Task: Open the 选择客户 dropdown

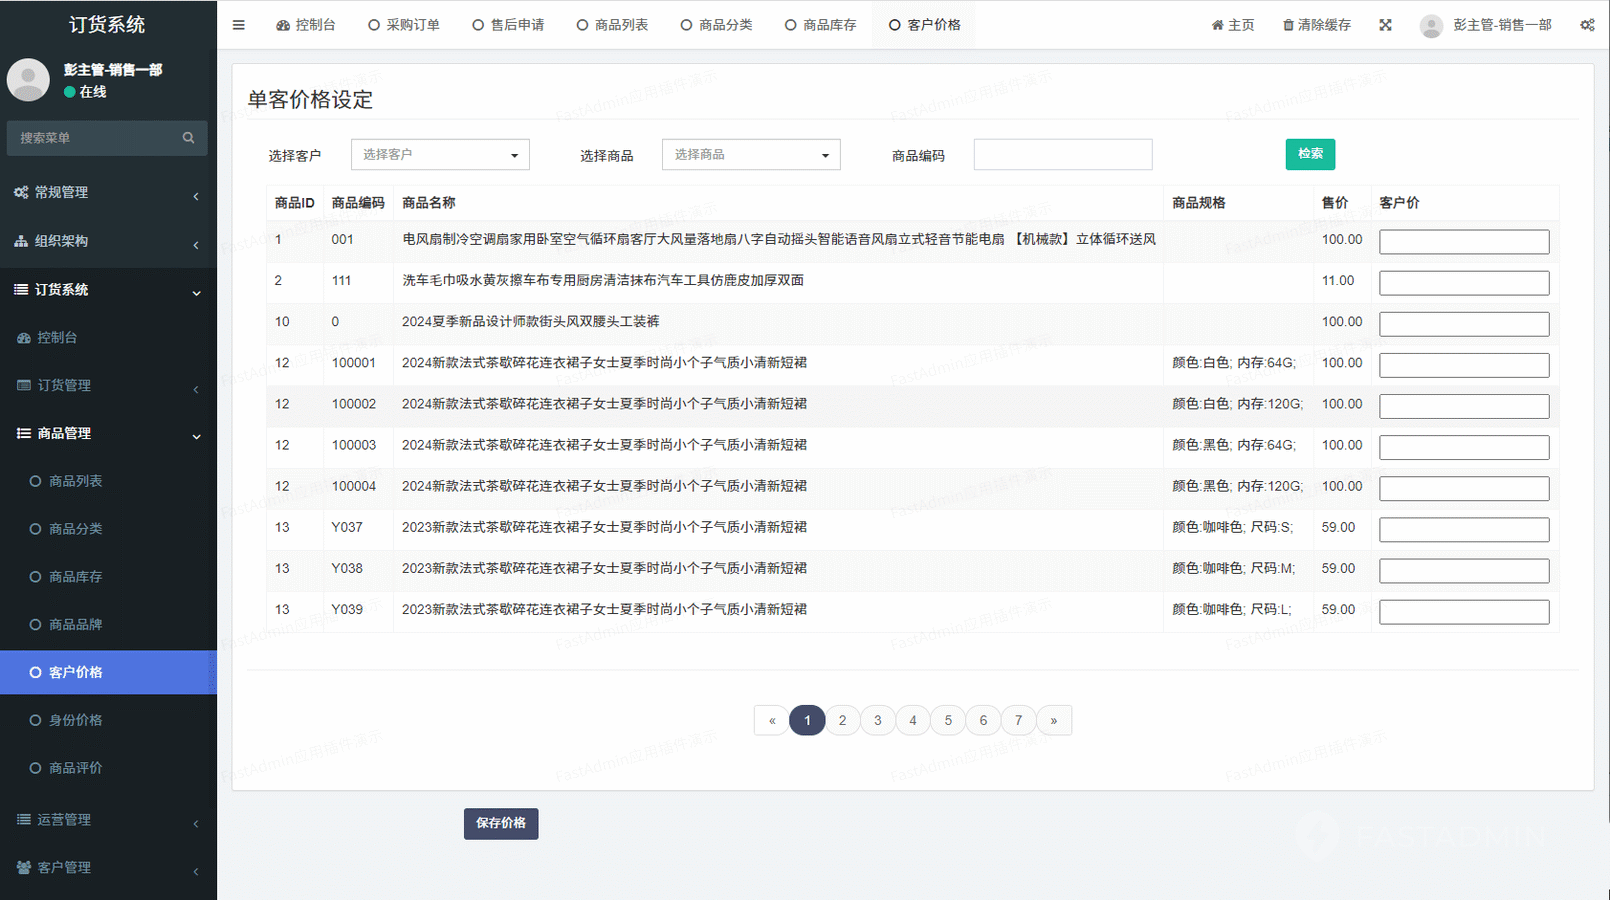Action: 440,155
